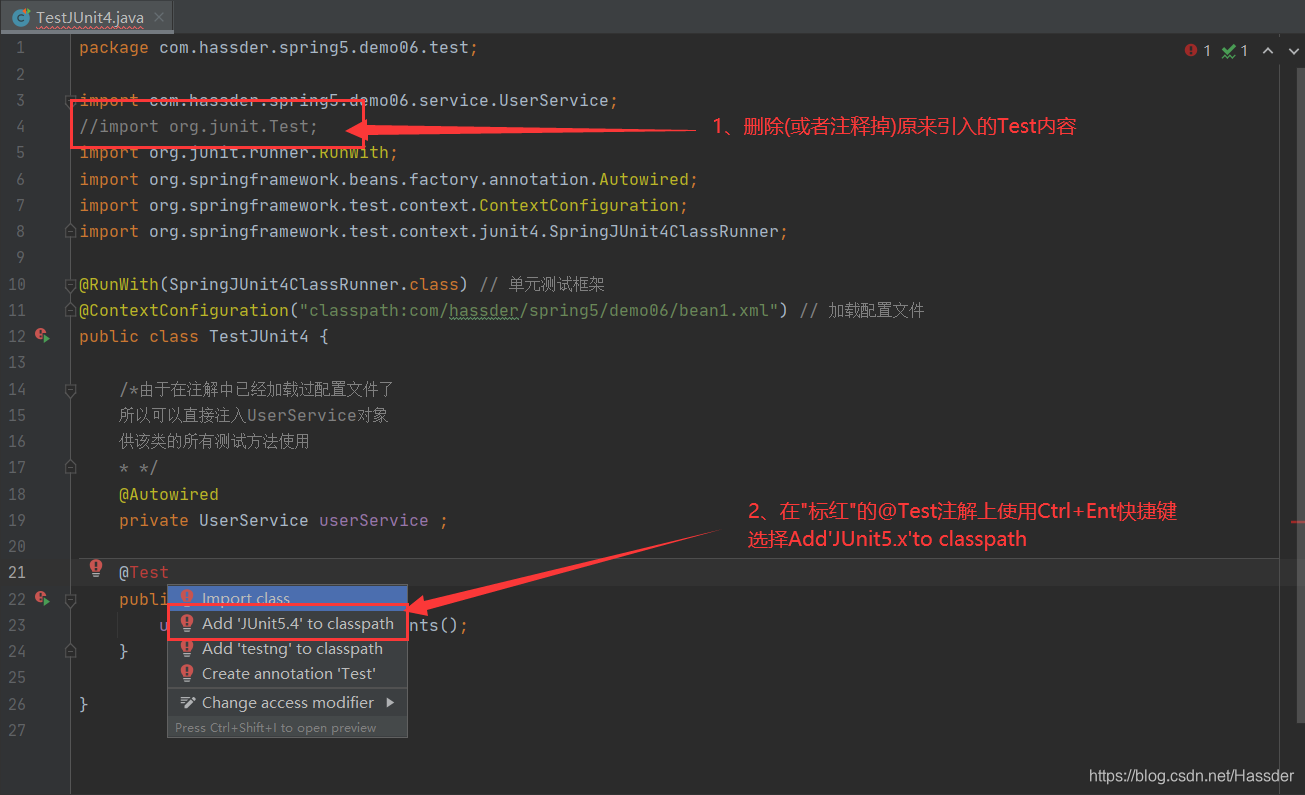The height and width of the screenshot is (795, 1305).
Task: Close the TestJUnit4.java tab
Action: coord(157,18)
